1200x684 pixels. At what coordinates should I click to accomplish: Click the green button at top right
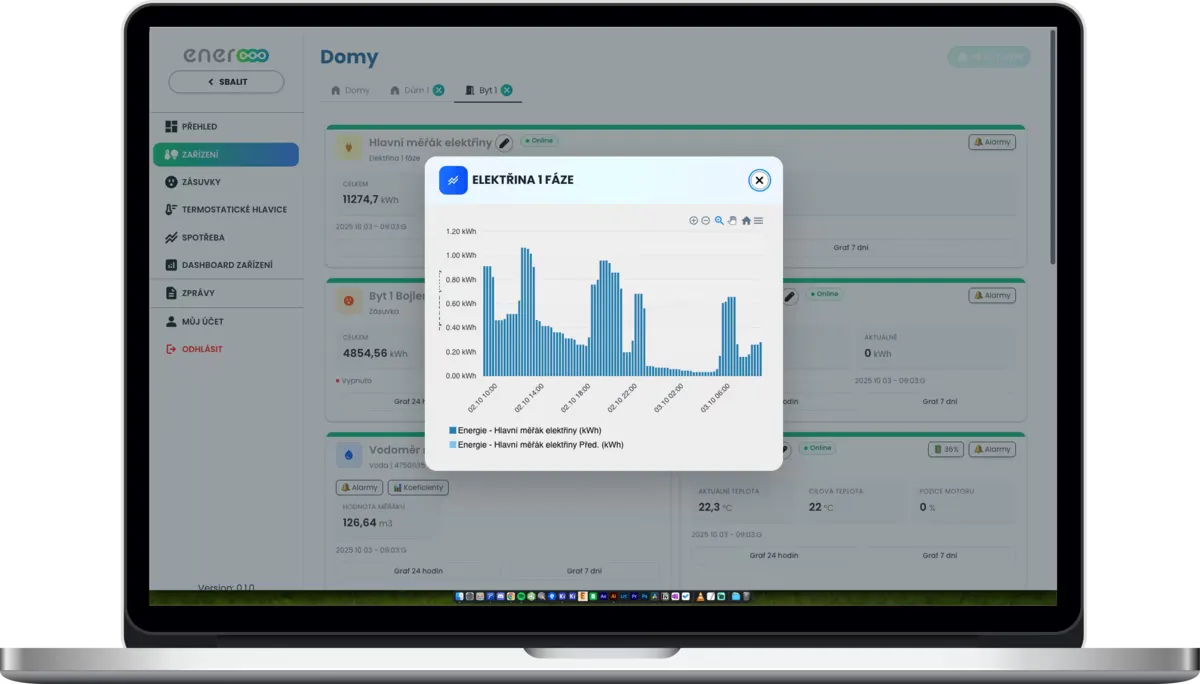(x=988, y=57)
